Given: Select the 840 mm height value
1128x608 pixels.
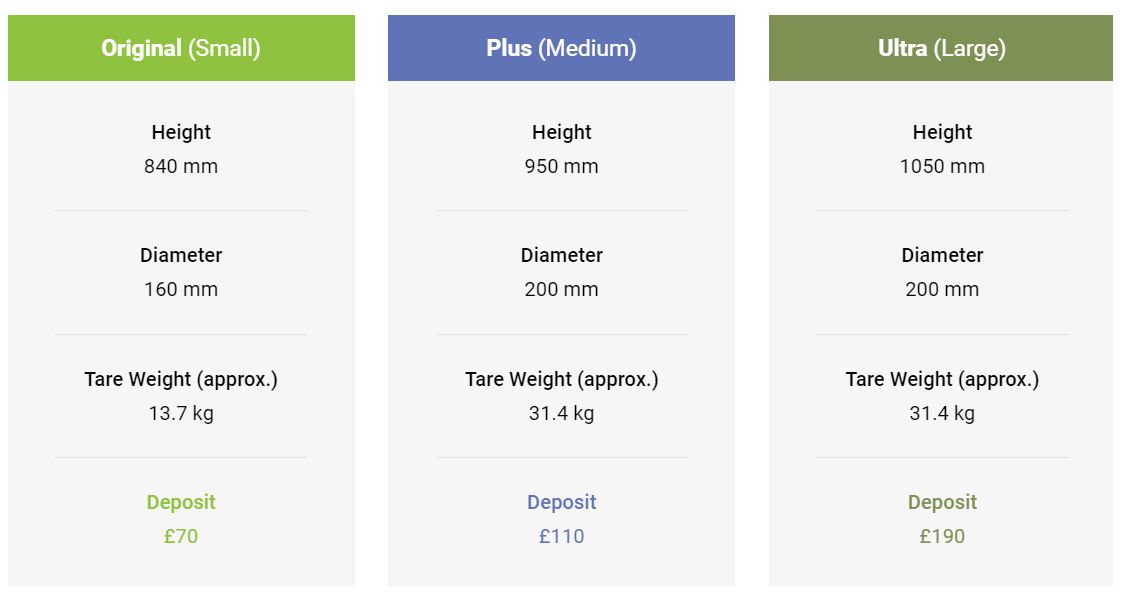Looking at the screenshot, I should coord(181,166).
